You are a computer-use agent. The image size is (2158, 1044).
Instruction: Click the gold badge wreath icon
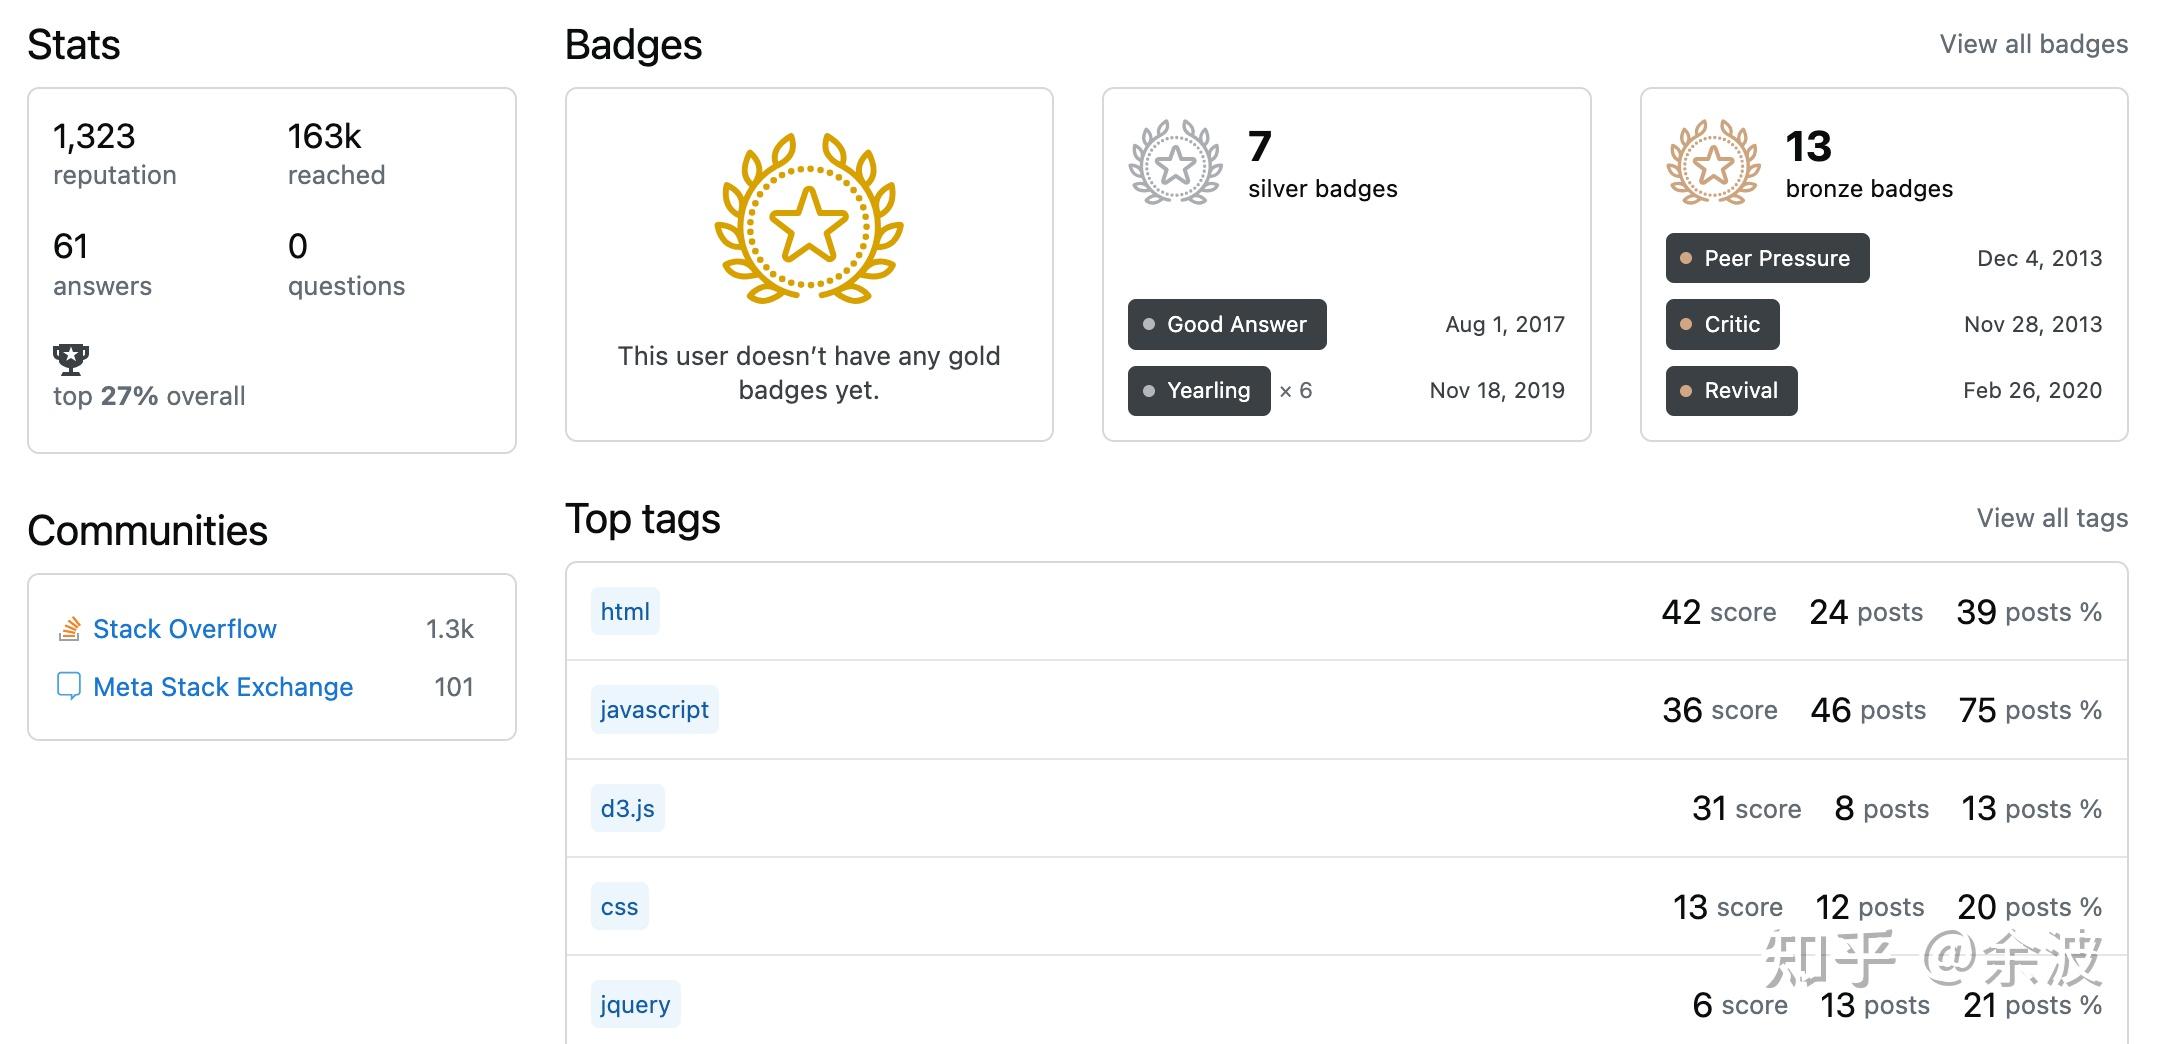click(x=808, y=218)
